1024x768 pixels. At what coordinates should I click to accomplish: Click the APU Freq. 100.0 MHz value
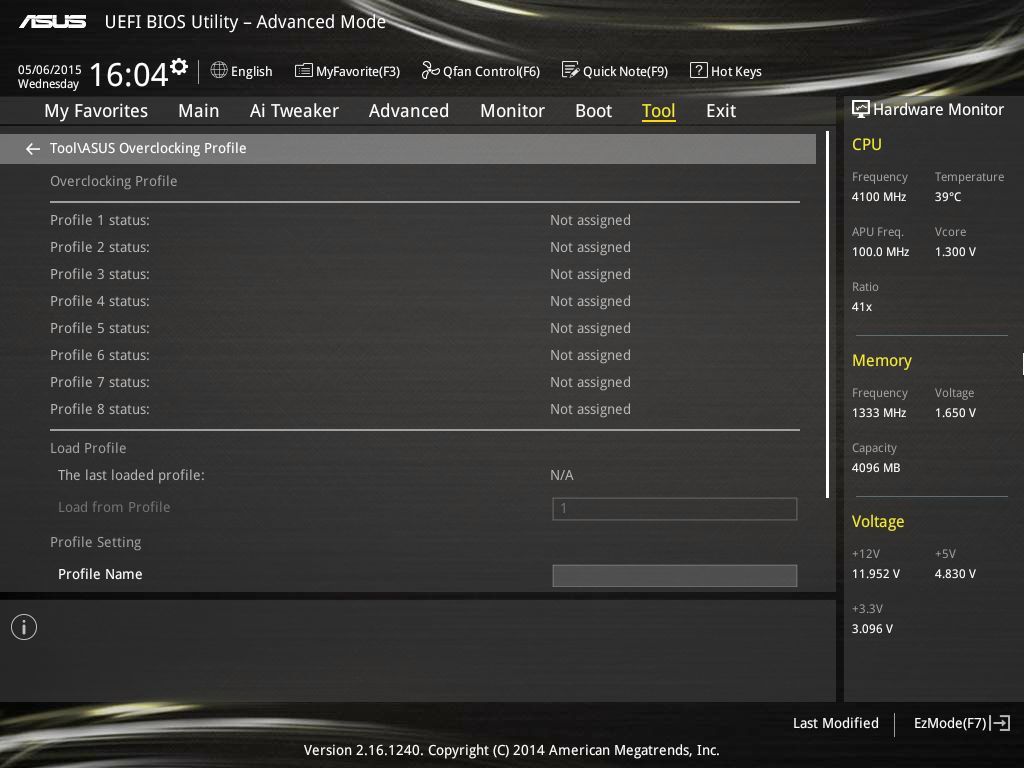tap(880, 251)
